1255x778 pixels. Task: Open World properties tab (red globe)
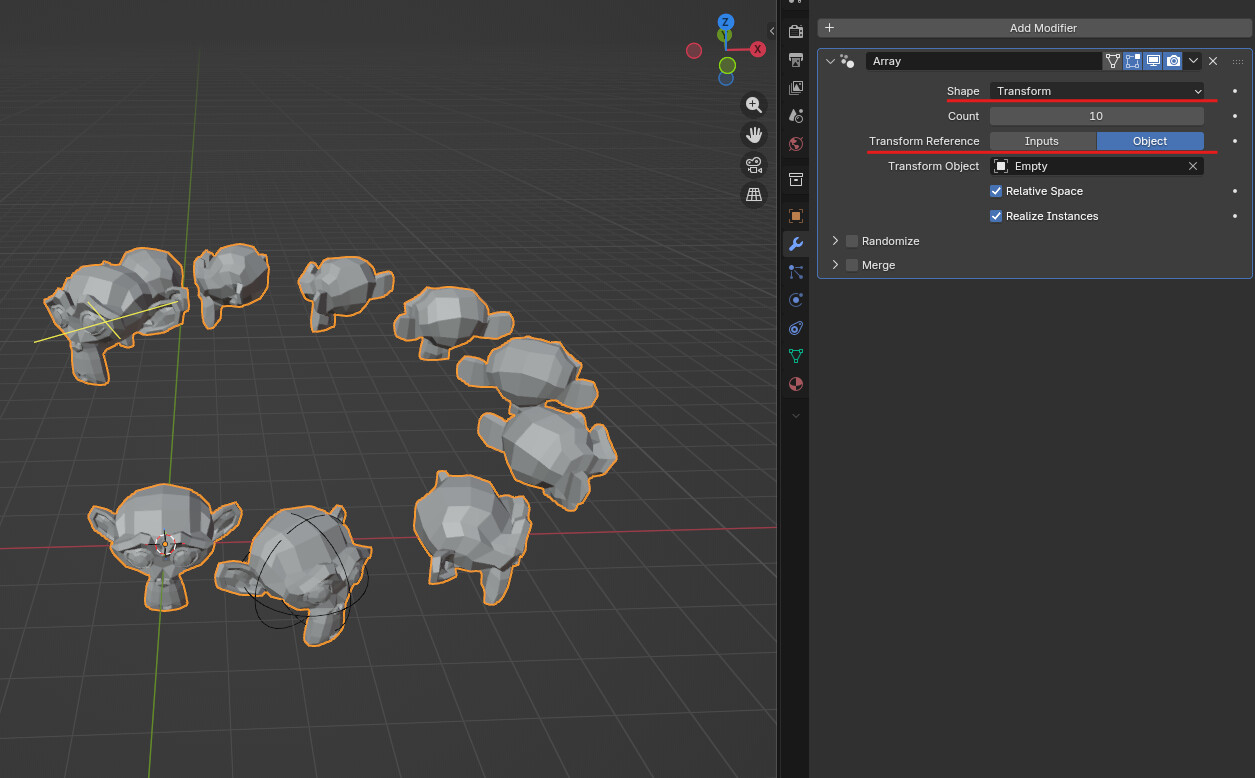coord(796,144)
